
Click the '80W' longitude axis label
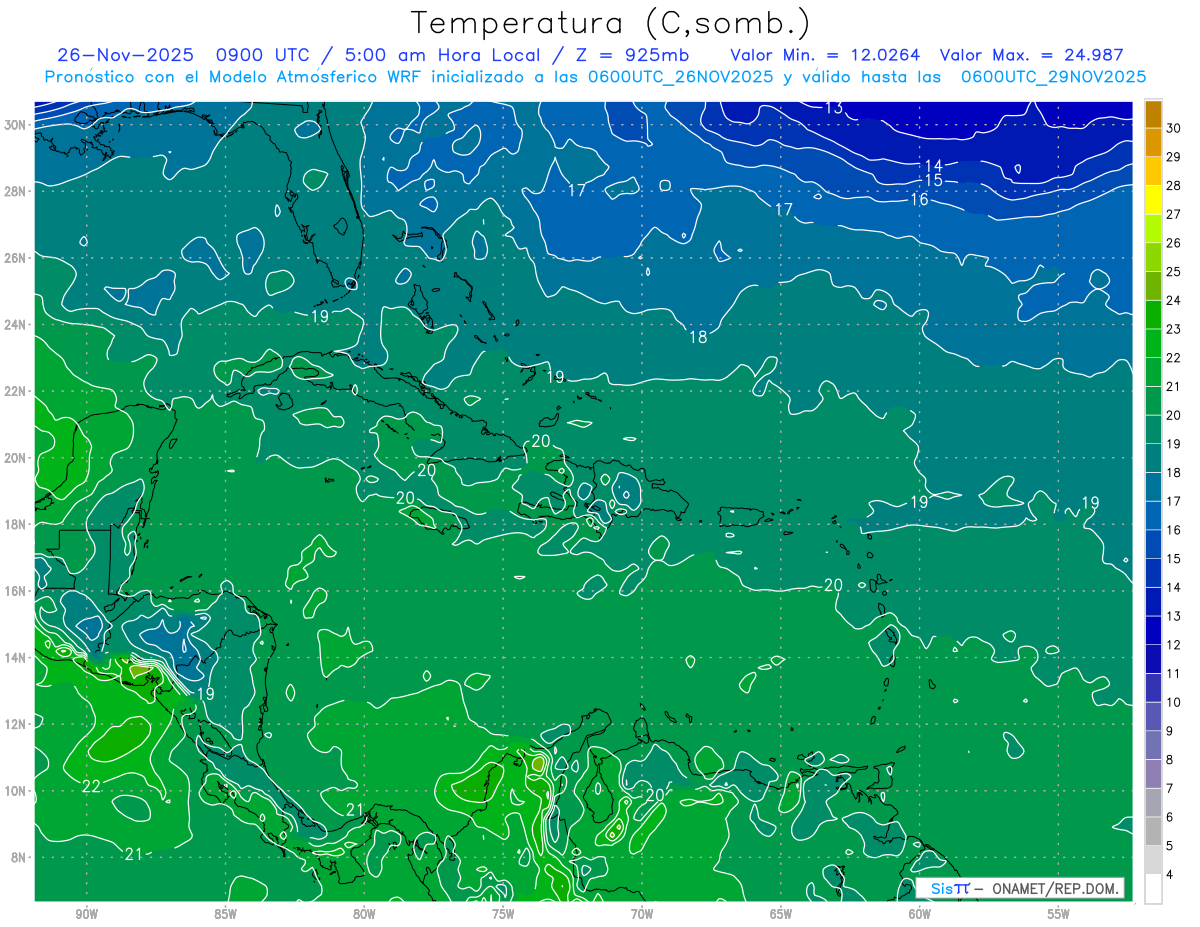point(364,915)
